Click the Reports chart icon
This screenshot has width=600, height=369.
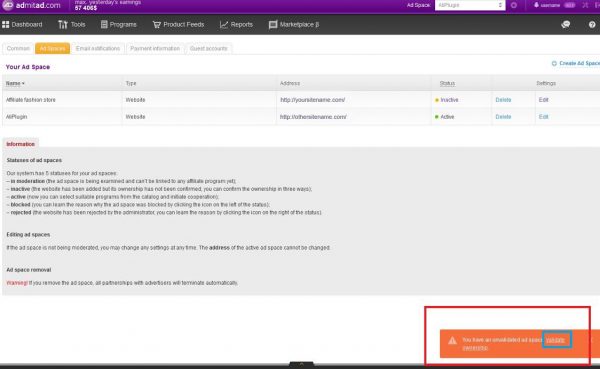(224, 24)
